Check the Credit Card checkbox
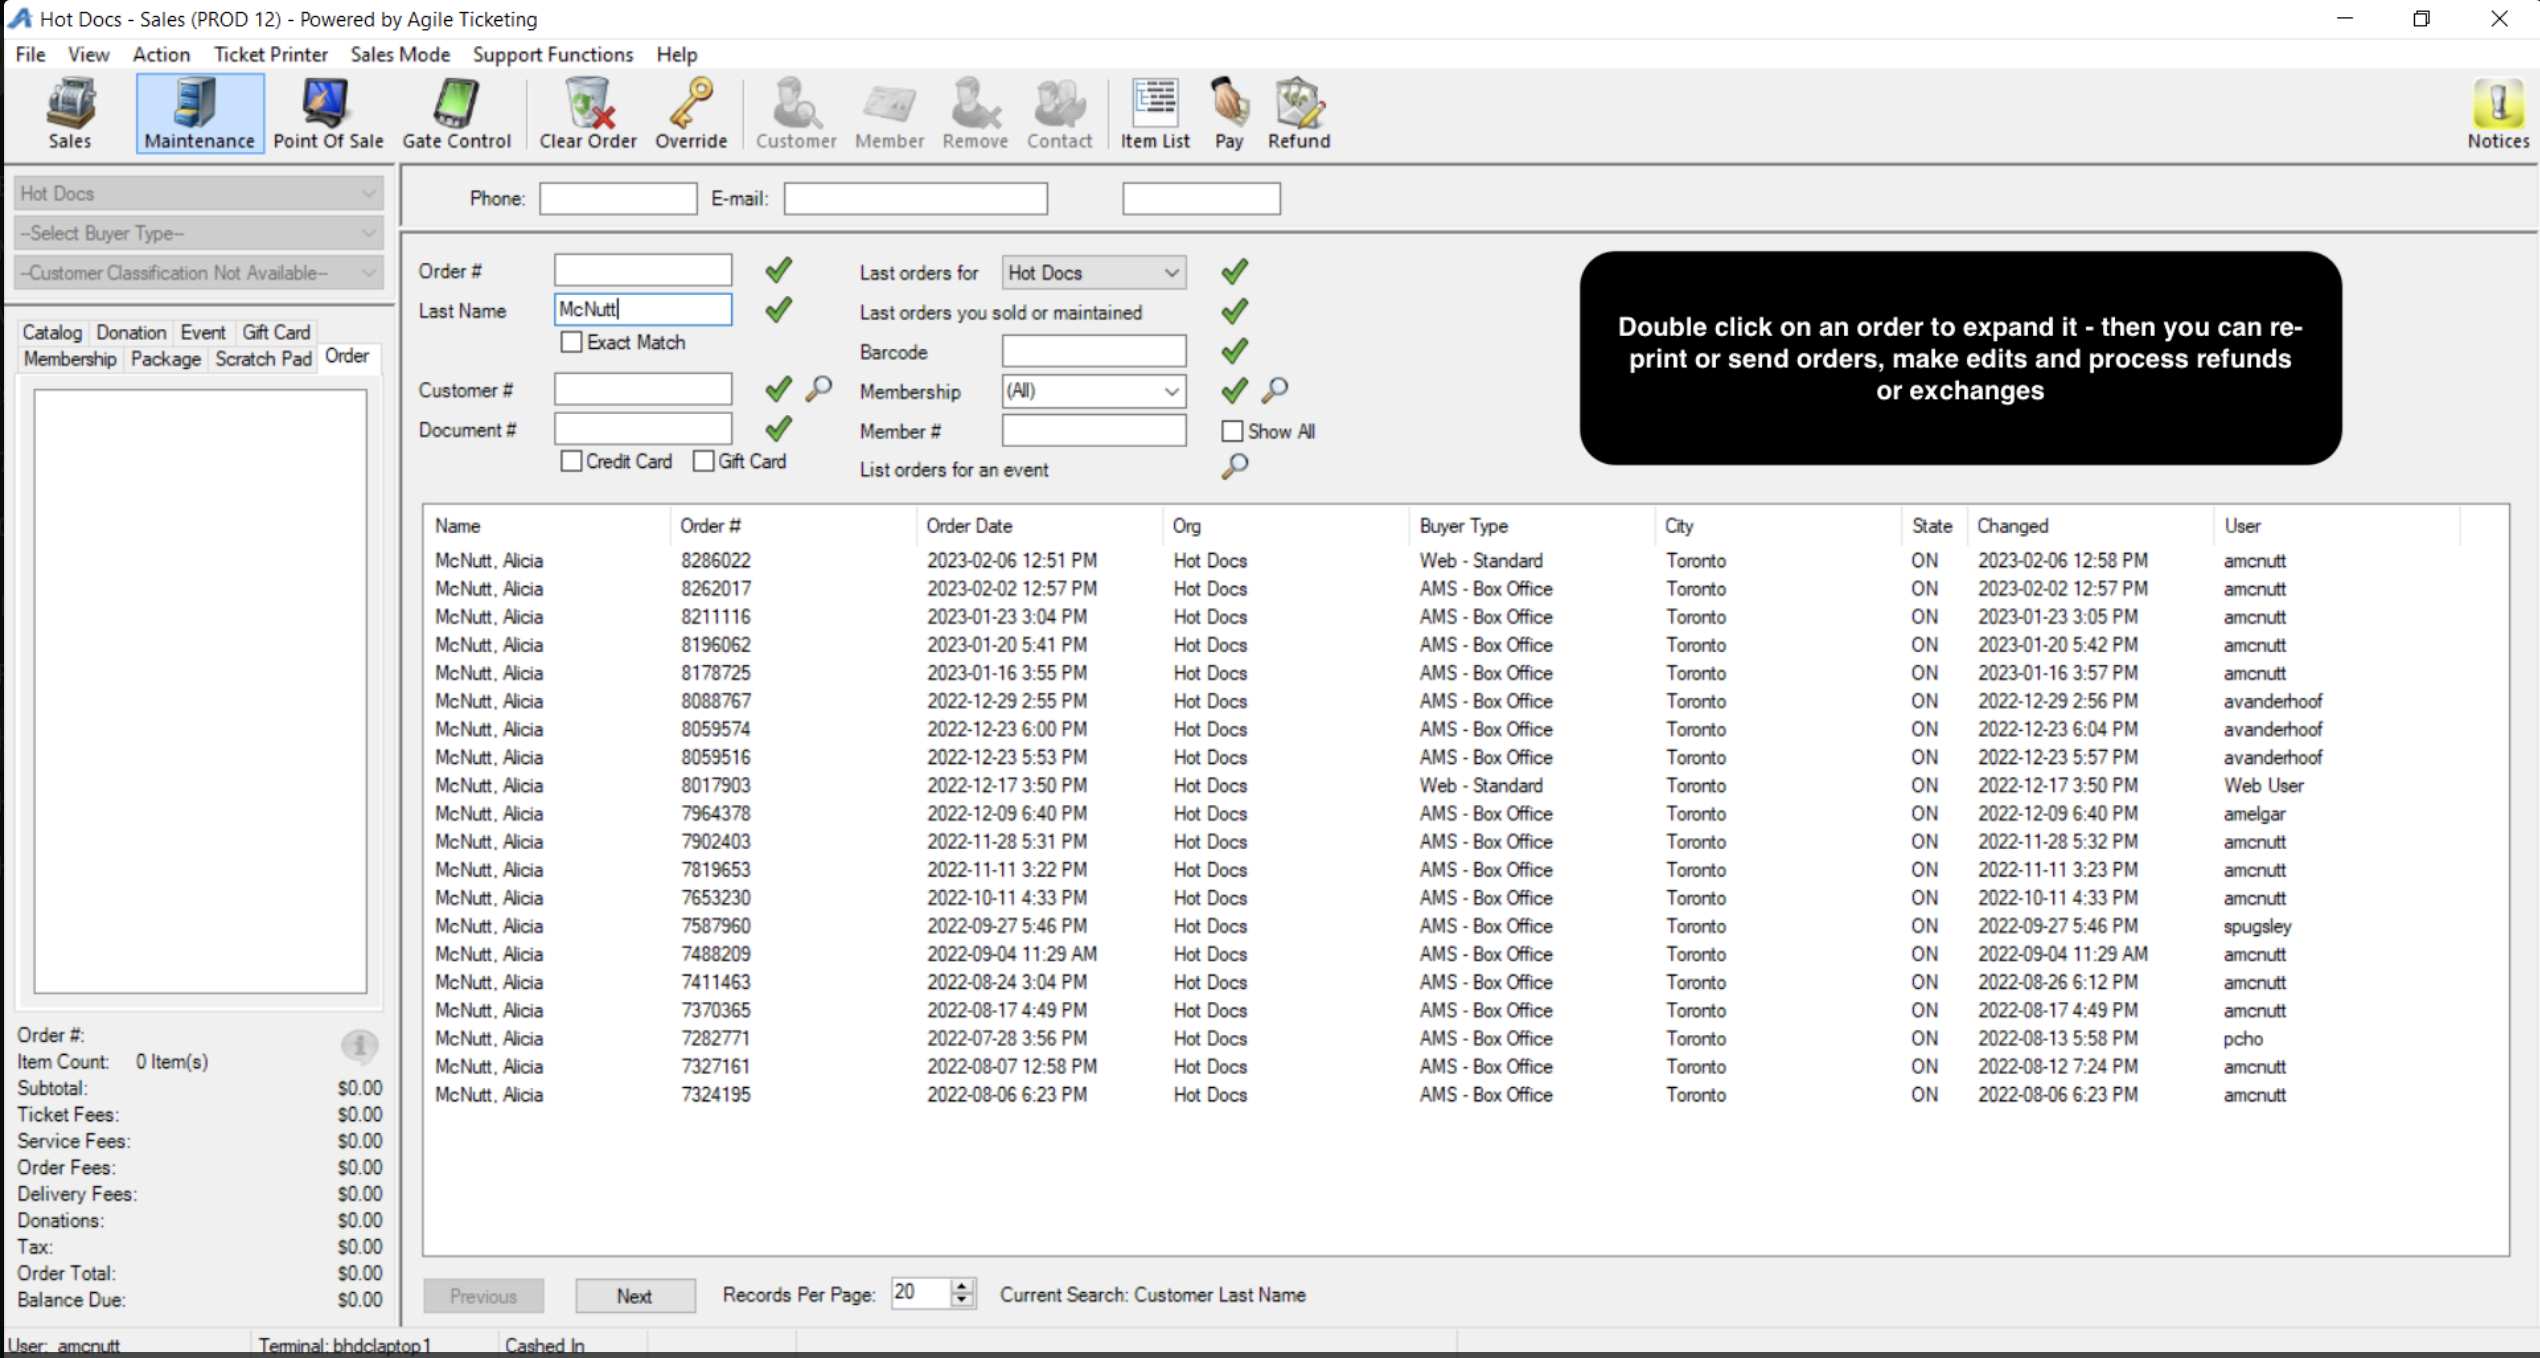 [572, 461]
